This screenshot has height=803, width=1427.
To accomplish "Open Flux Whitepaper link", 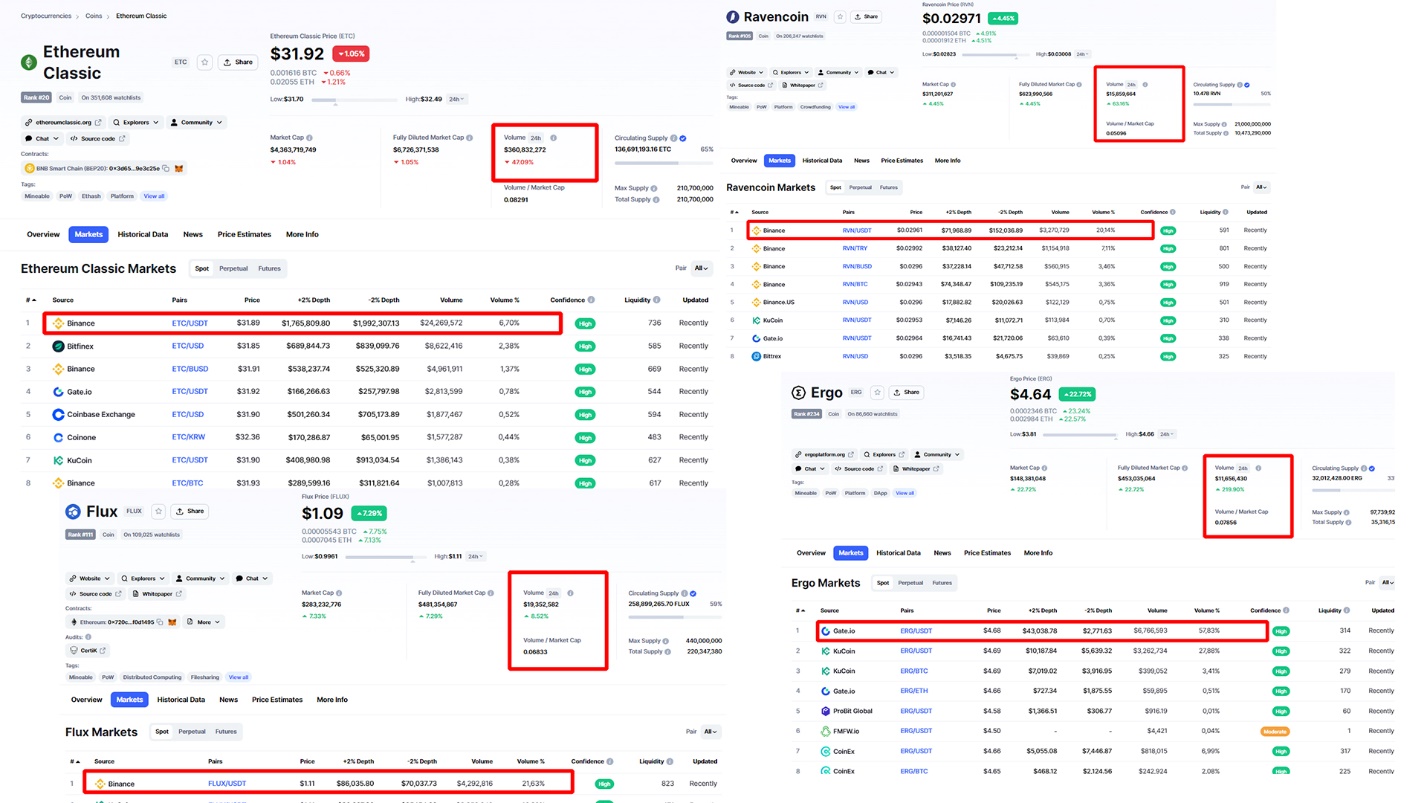I will 158,594.
